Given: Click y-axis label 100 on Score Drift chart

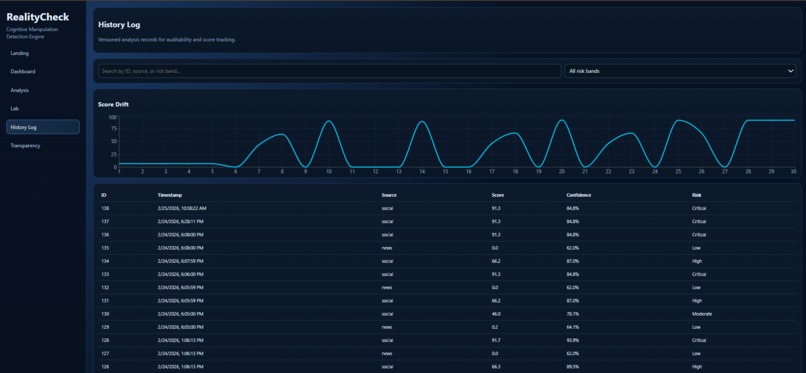Looking at the screenshot, I should (x=113, y=117).
